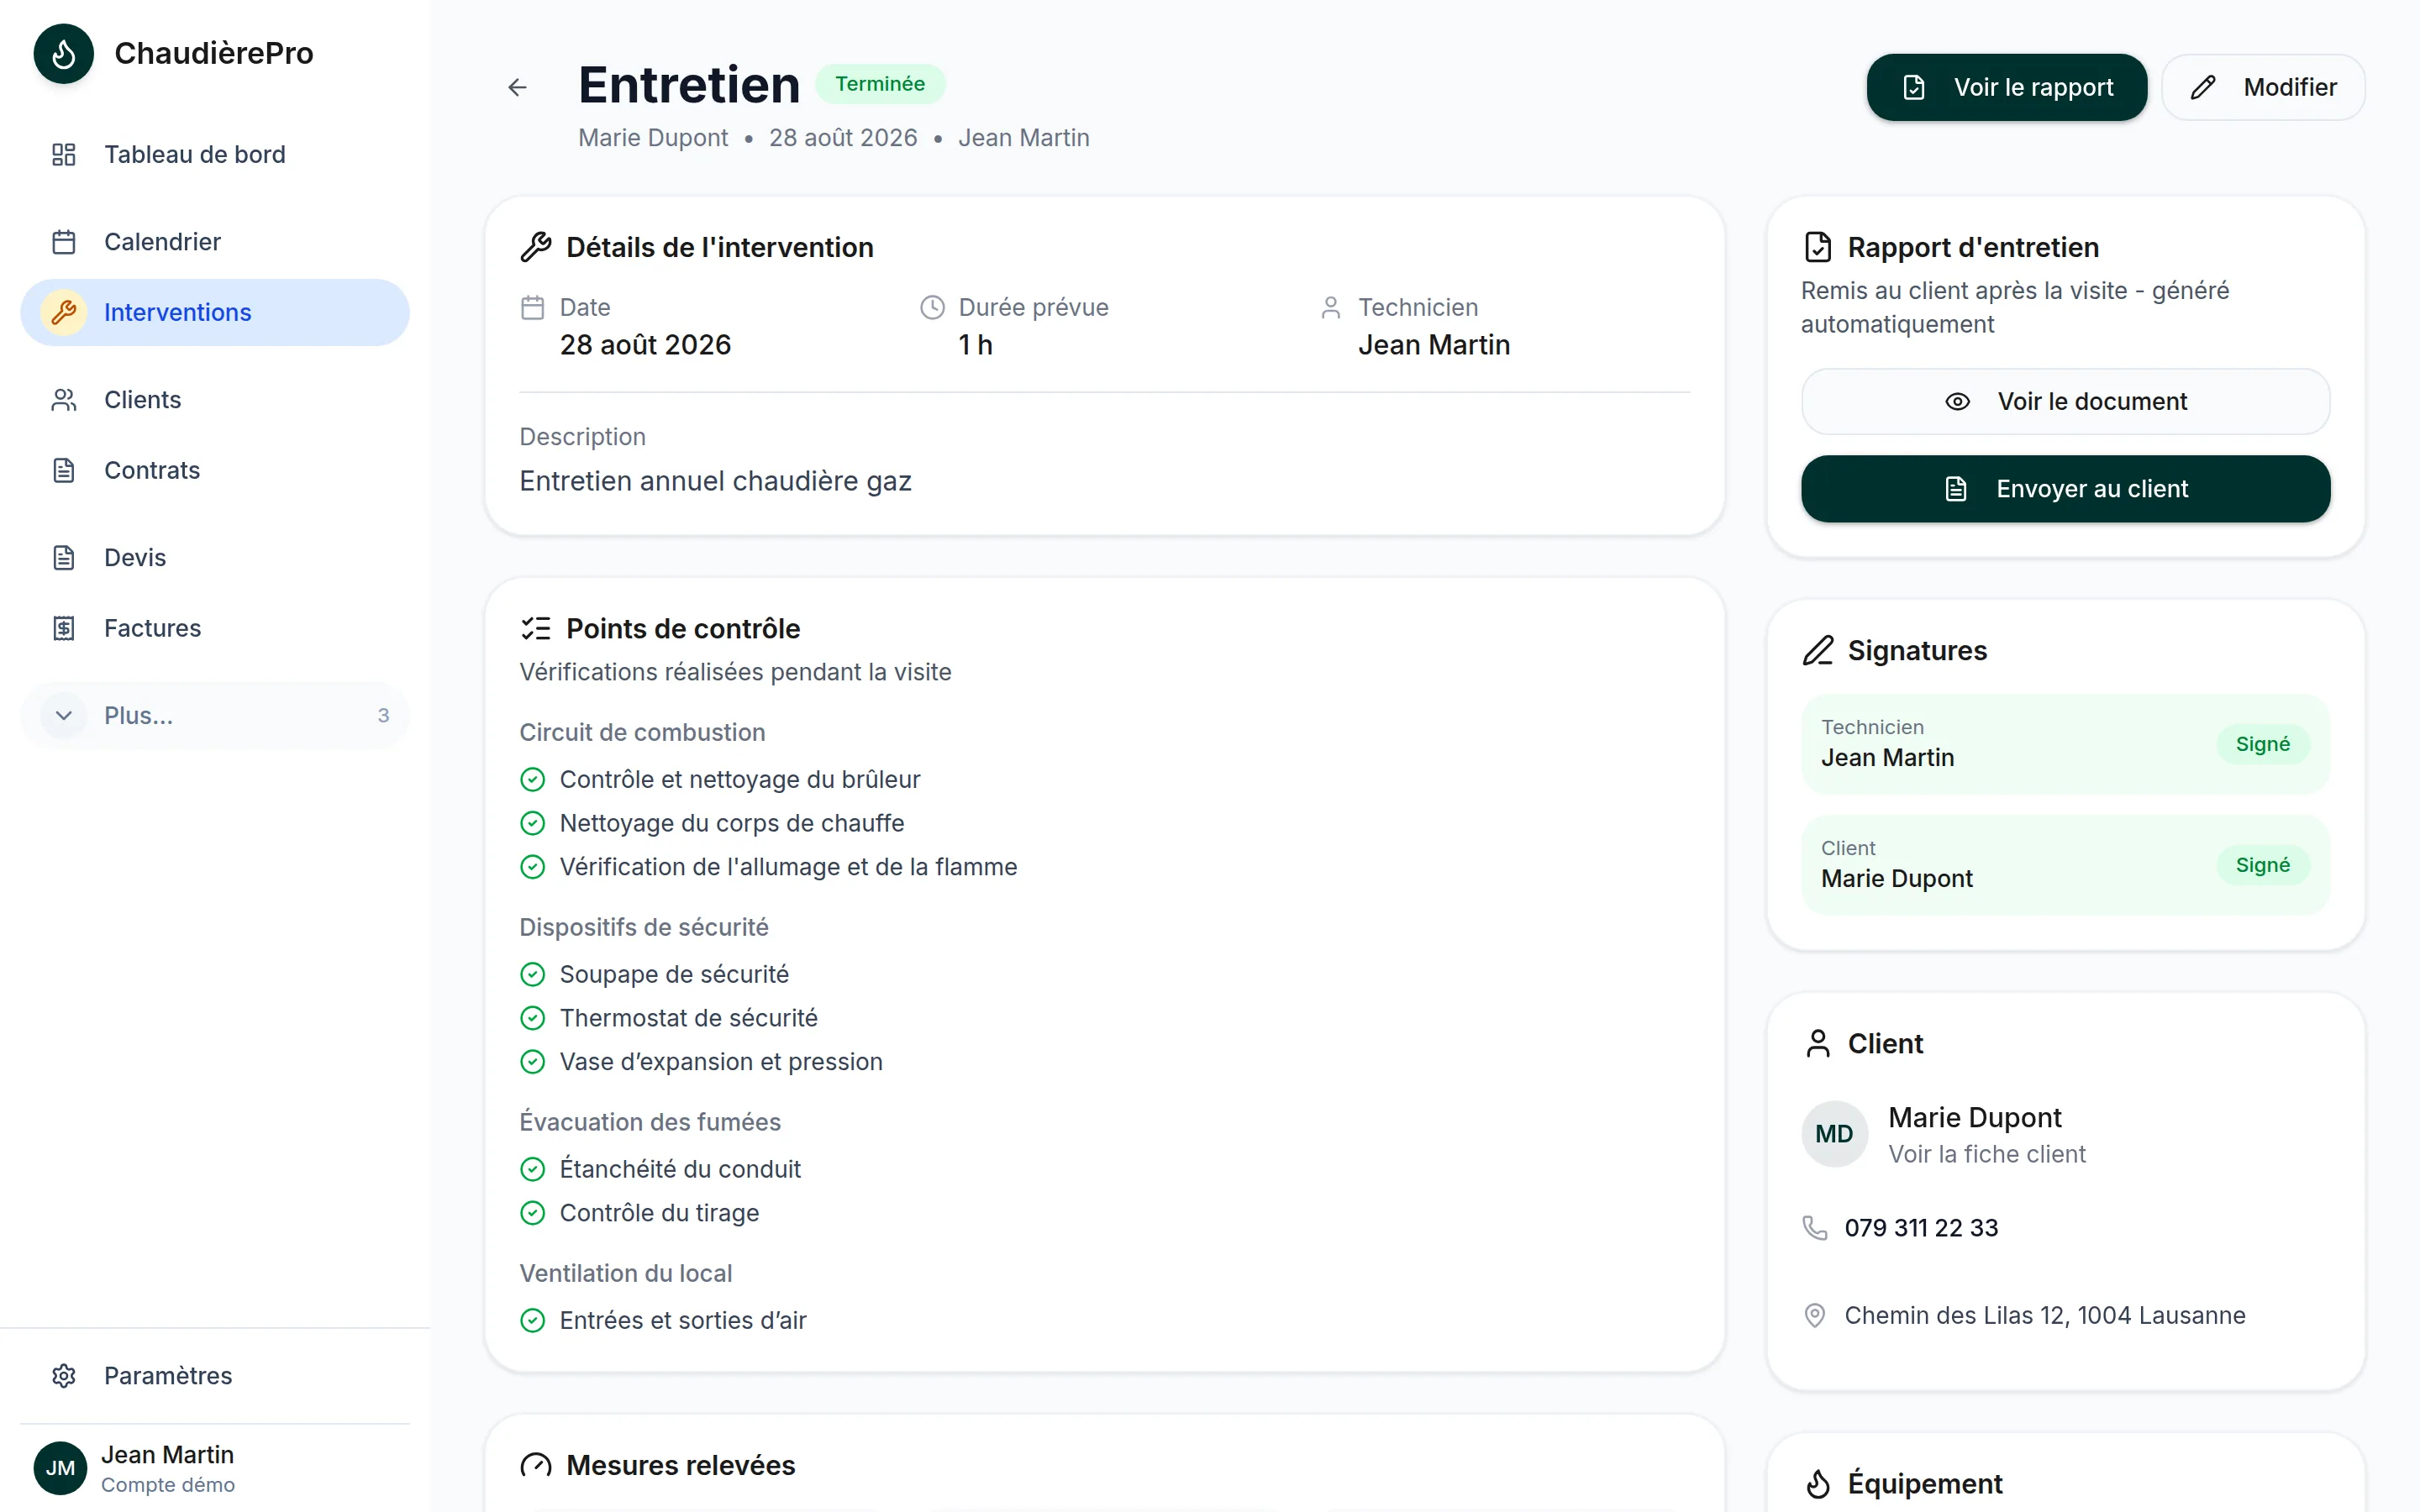Click the Voir le rapport button
Viewport: 2420px width, 1512px height.
click(2006, 88)
